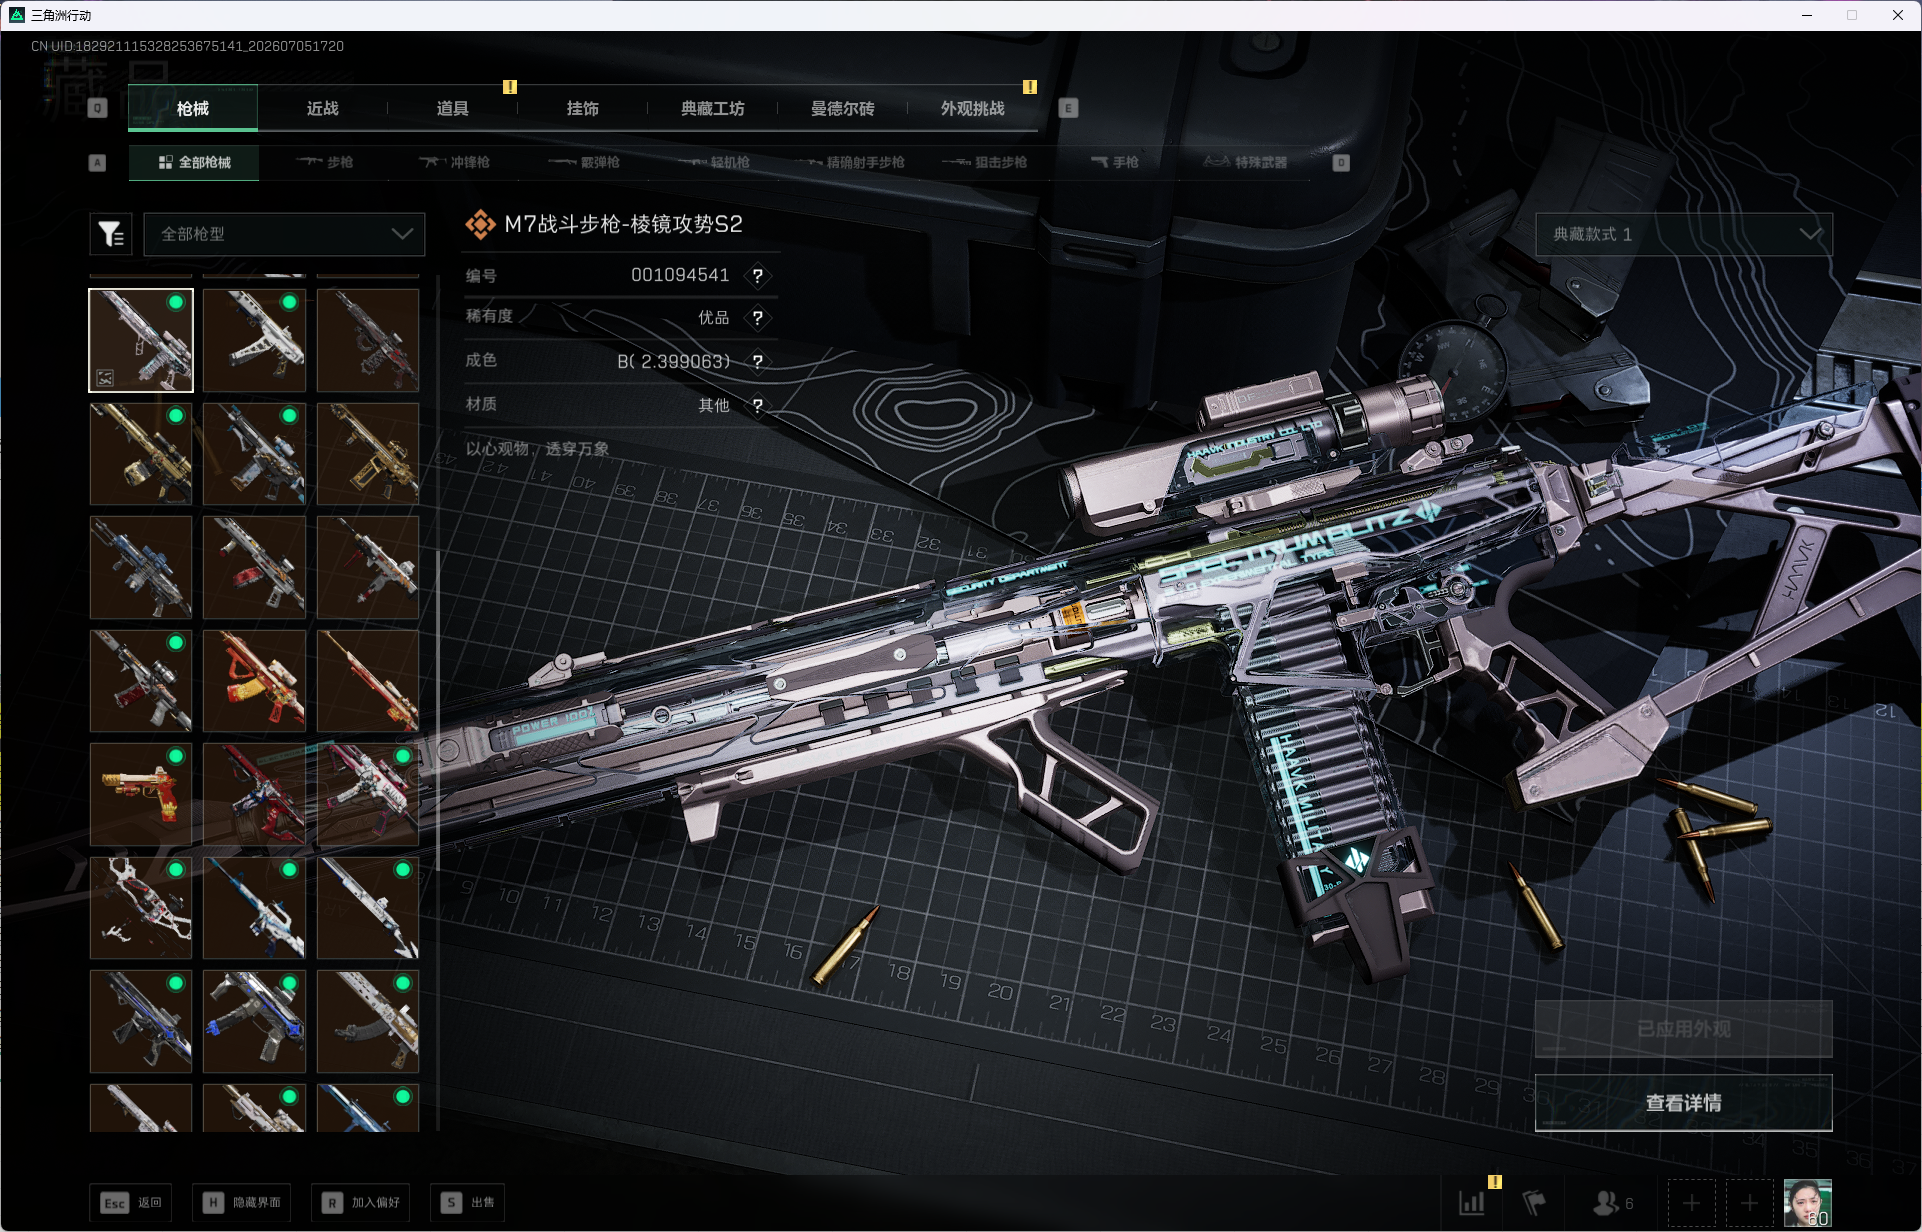
Task: Click the description text 以心观物，透穿万象
Action: [538, 449]
